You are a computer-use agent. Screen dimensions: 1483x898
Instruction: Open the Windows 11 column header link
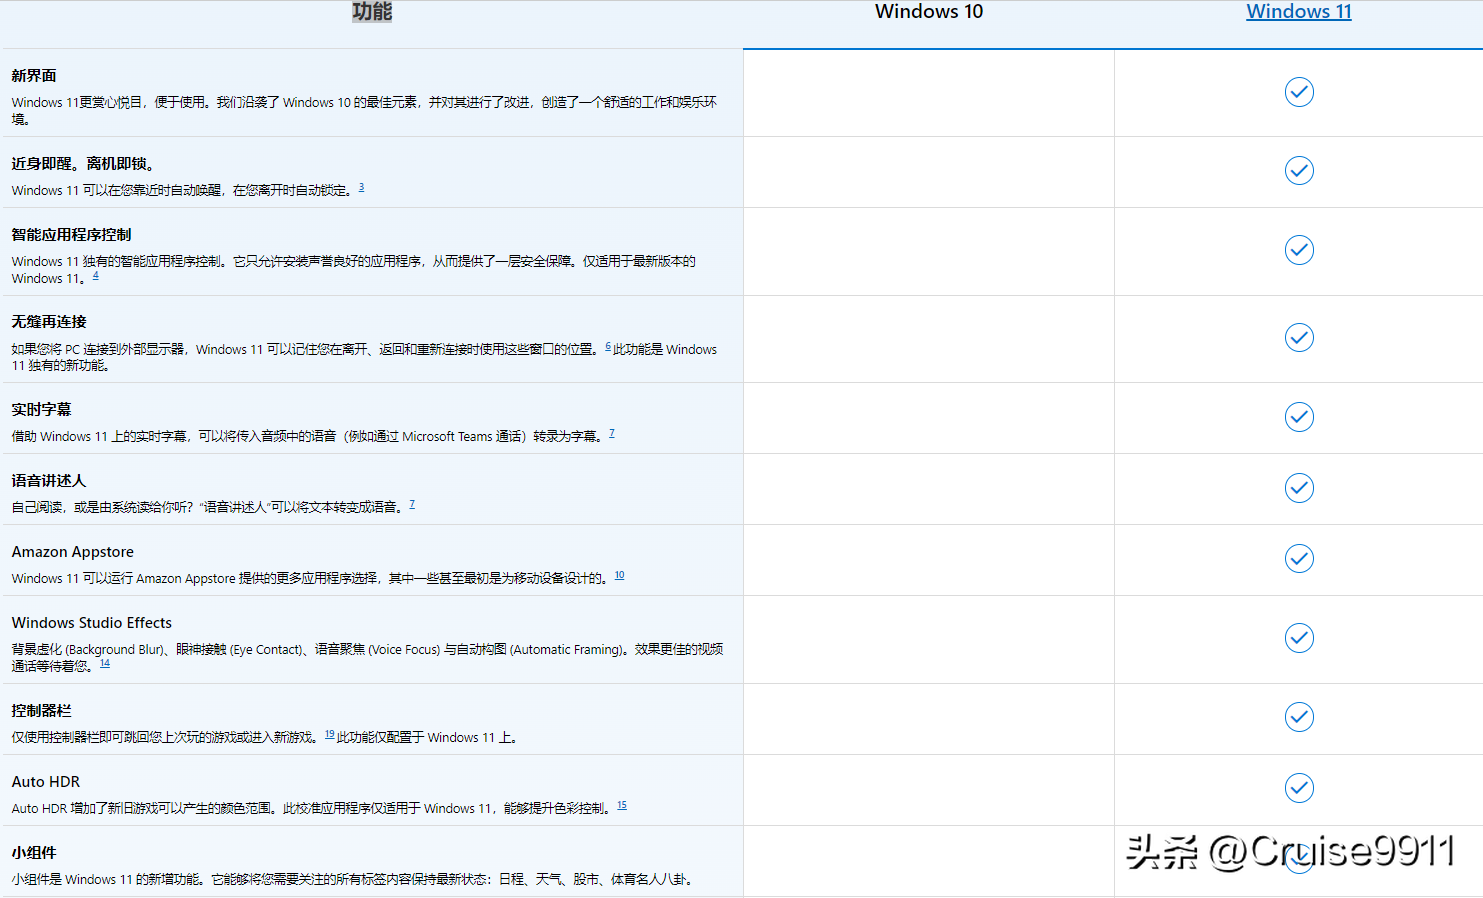tap(1298, 11)
